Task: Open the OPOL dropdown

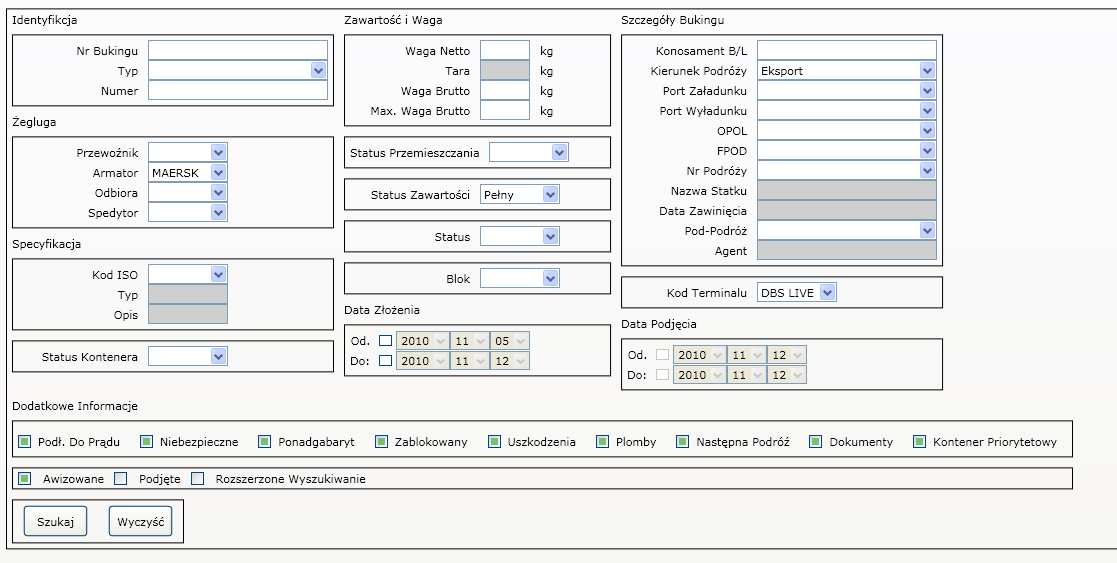Action: point(846,130)
